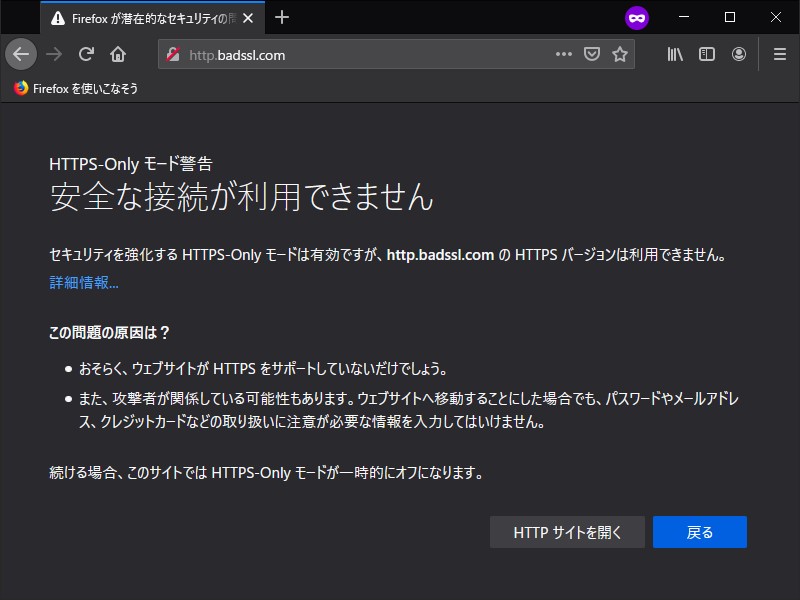This screenshot has height=600, width=800.
Task: Click the HTTP サイトを開く button
Action: point(567,532)
